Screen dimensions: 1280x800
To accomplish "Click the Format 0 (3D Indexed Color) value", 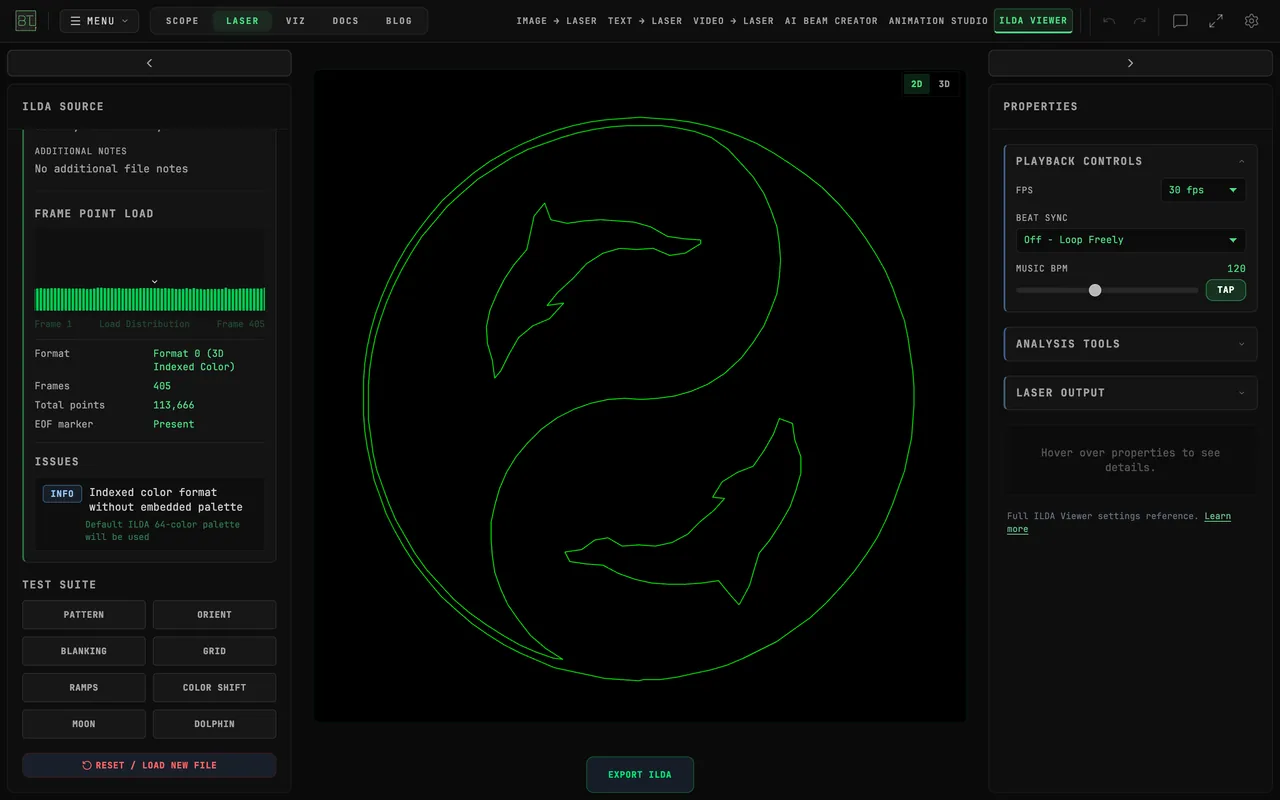I will [x=194, y=360].
